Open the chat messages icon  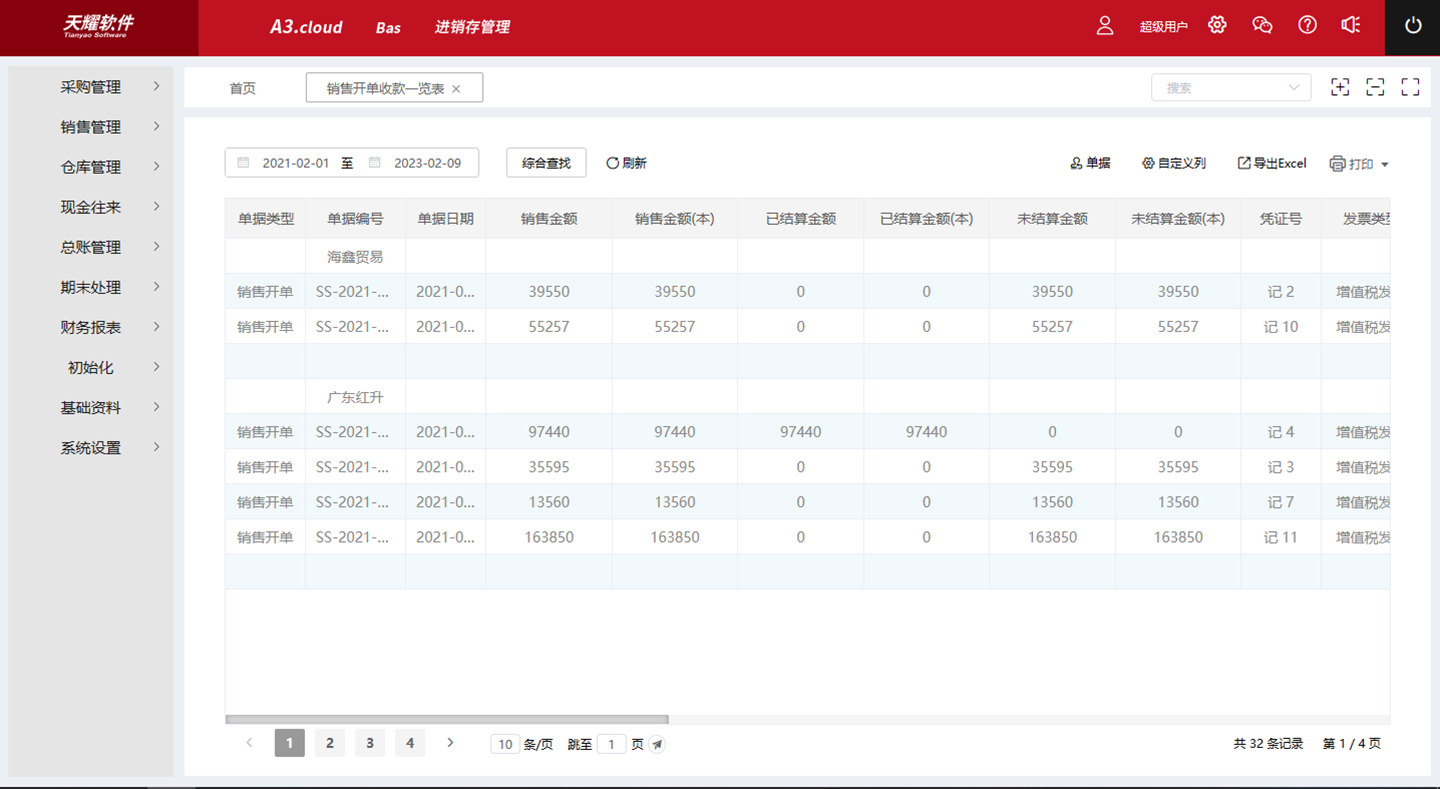tap(1262, 26)
